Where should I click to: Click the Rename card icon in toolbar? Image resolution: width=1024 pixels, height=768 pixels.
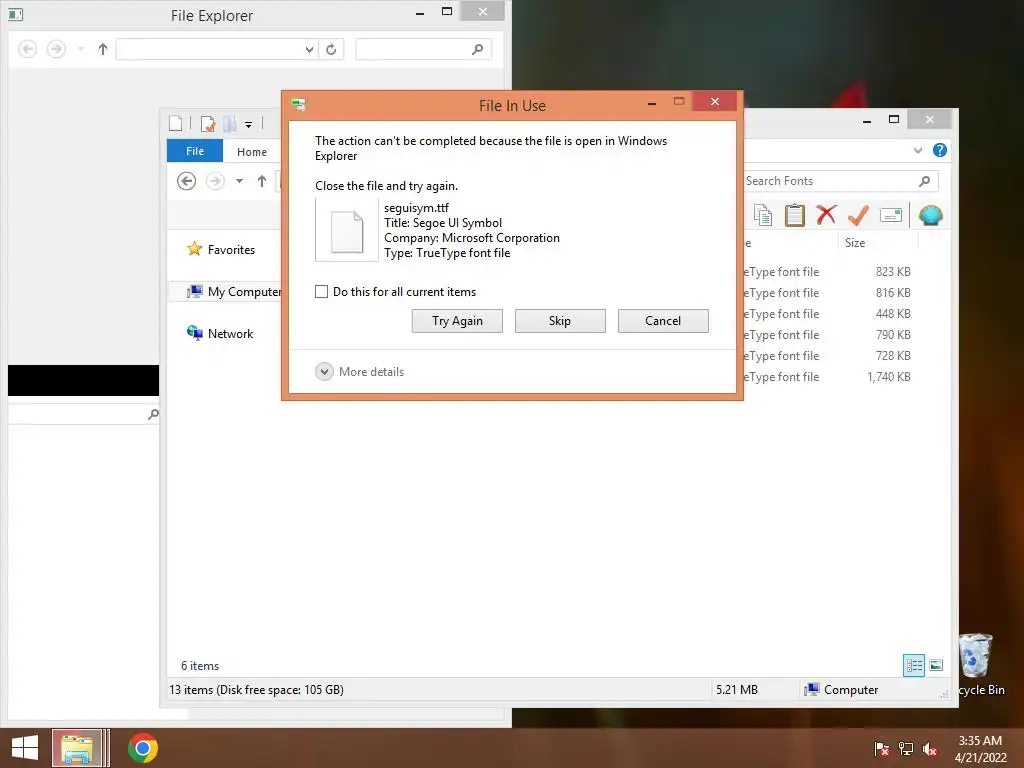[890, 215]
